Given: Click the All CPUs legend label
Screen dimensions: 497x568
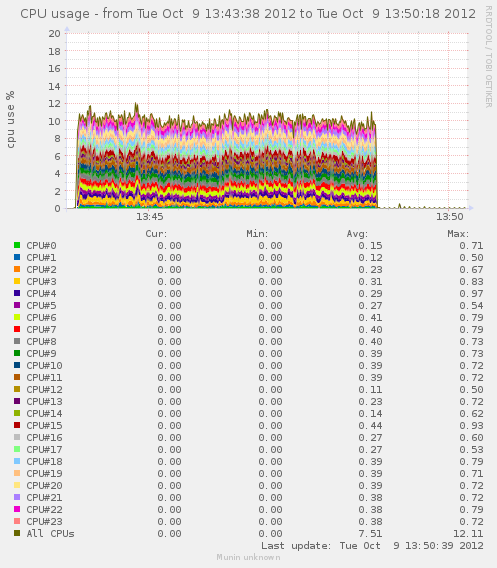Looking at the screenshot, I should point(50,533).
